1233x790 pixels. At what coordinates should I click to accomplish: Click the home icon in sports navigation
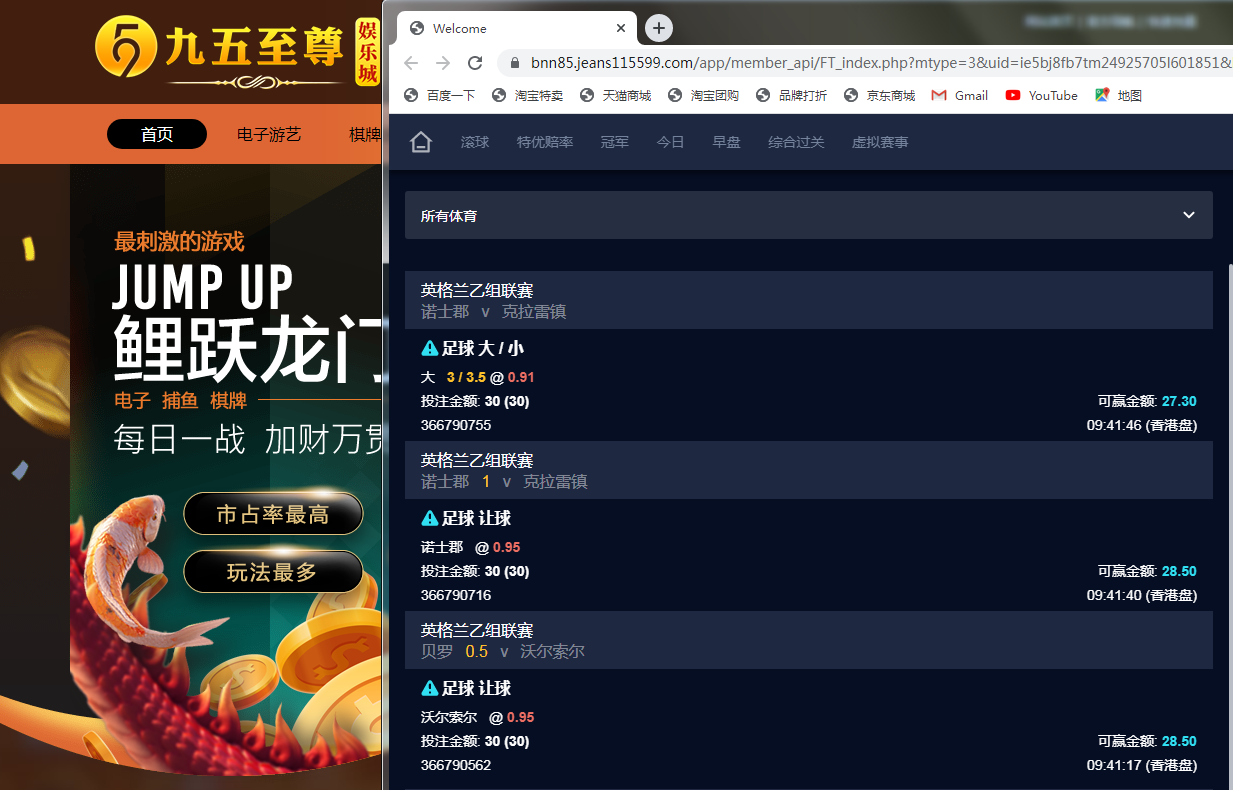(x=421, y=142)
